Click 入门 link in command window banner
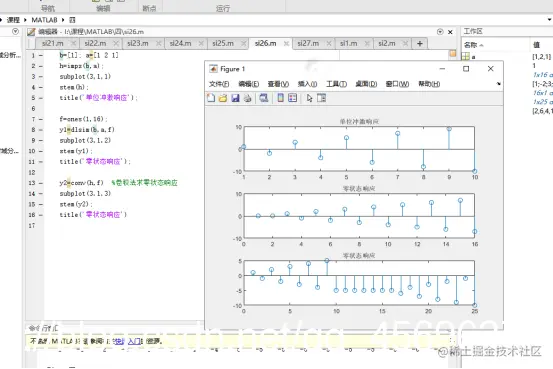 pos(134,341)
